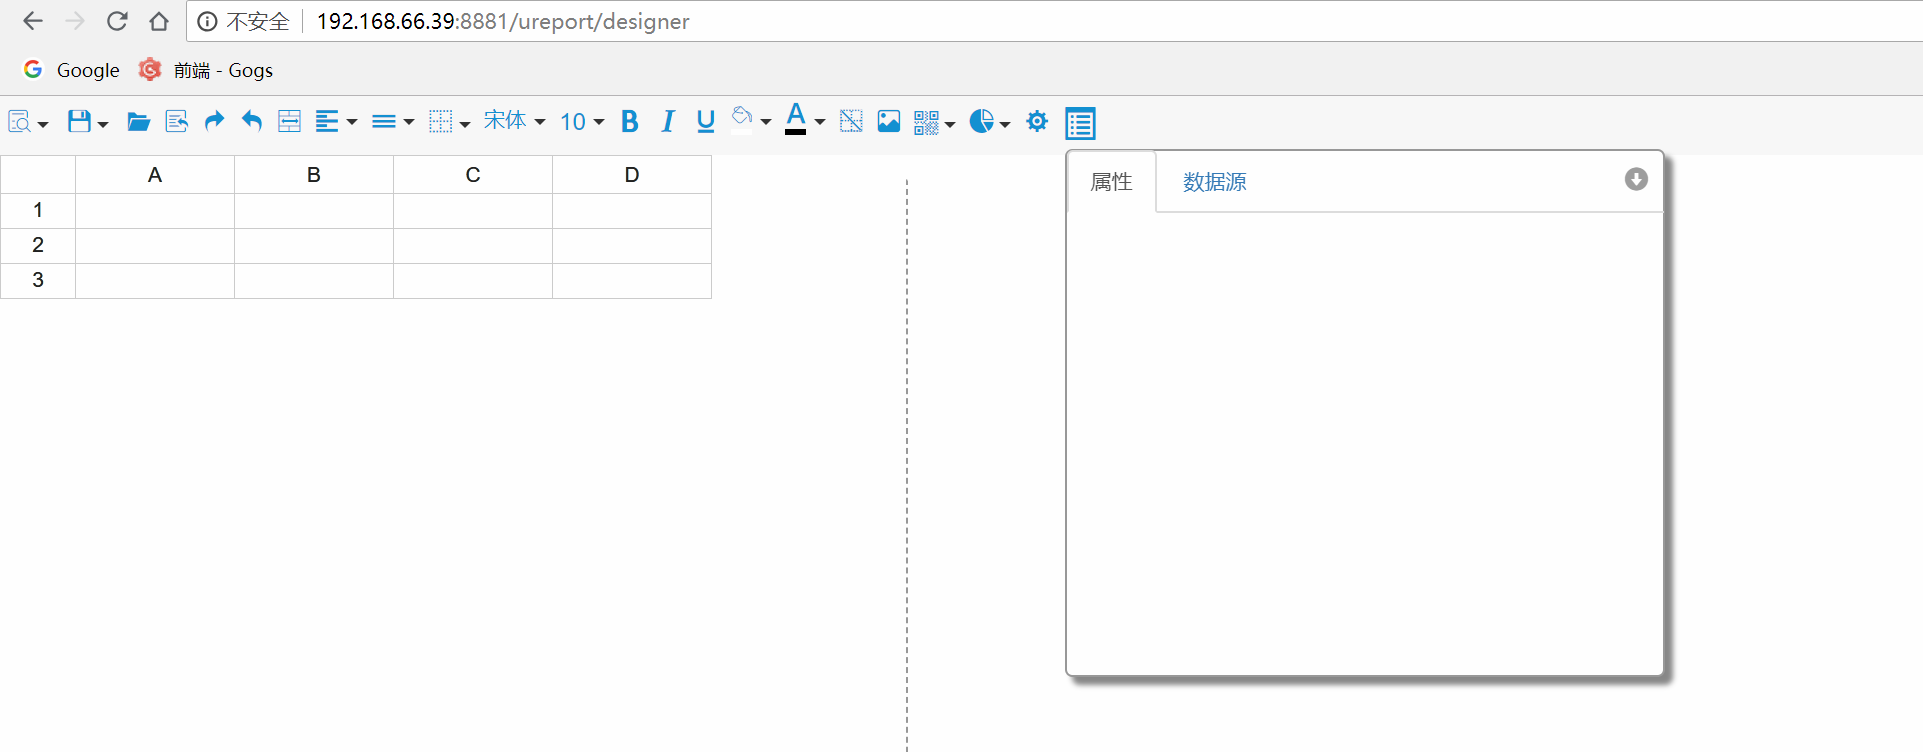Open report settings gear icon
Screen dimensions: 1923x752
(1038, 122)
